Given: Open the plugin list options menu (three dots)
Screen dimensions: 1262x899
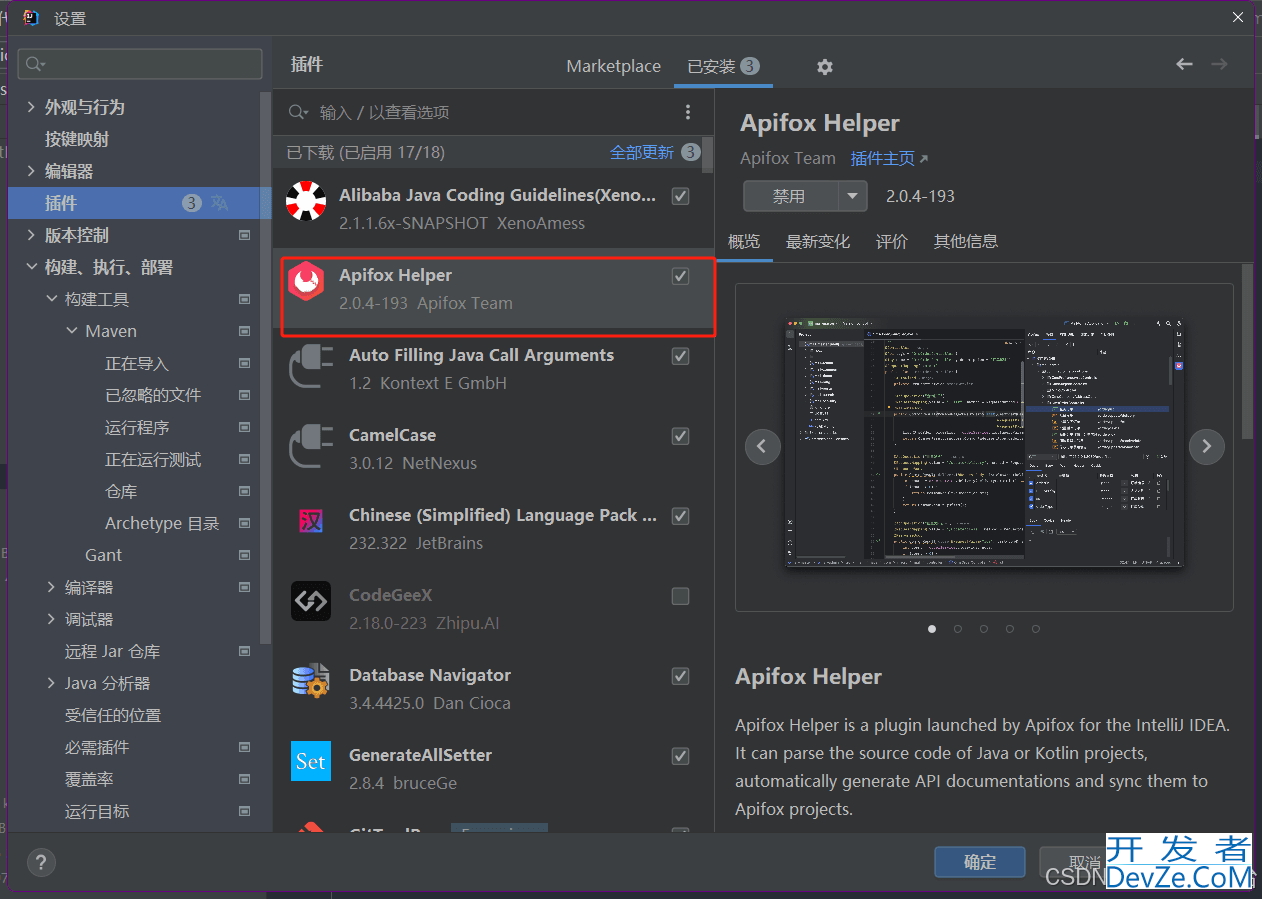Looking at the screenshot, I should [x=687, y=112].
